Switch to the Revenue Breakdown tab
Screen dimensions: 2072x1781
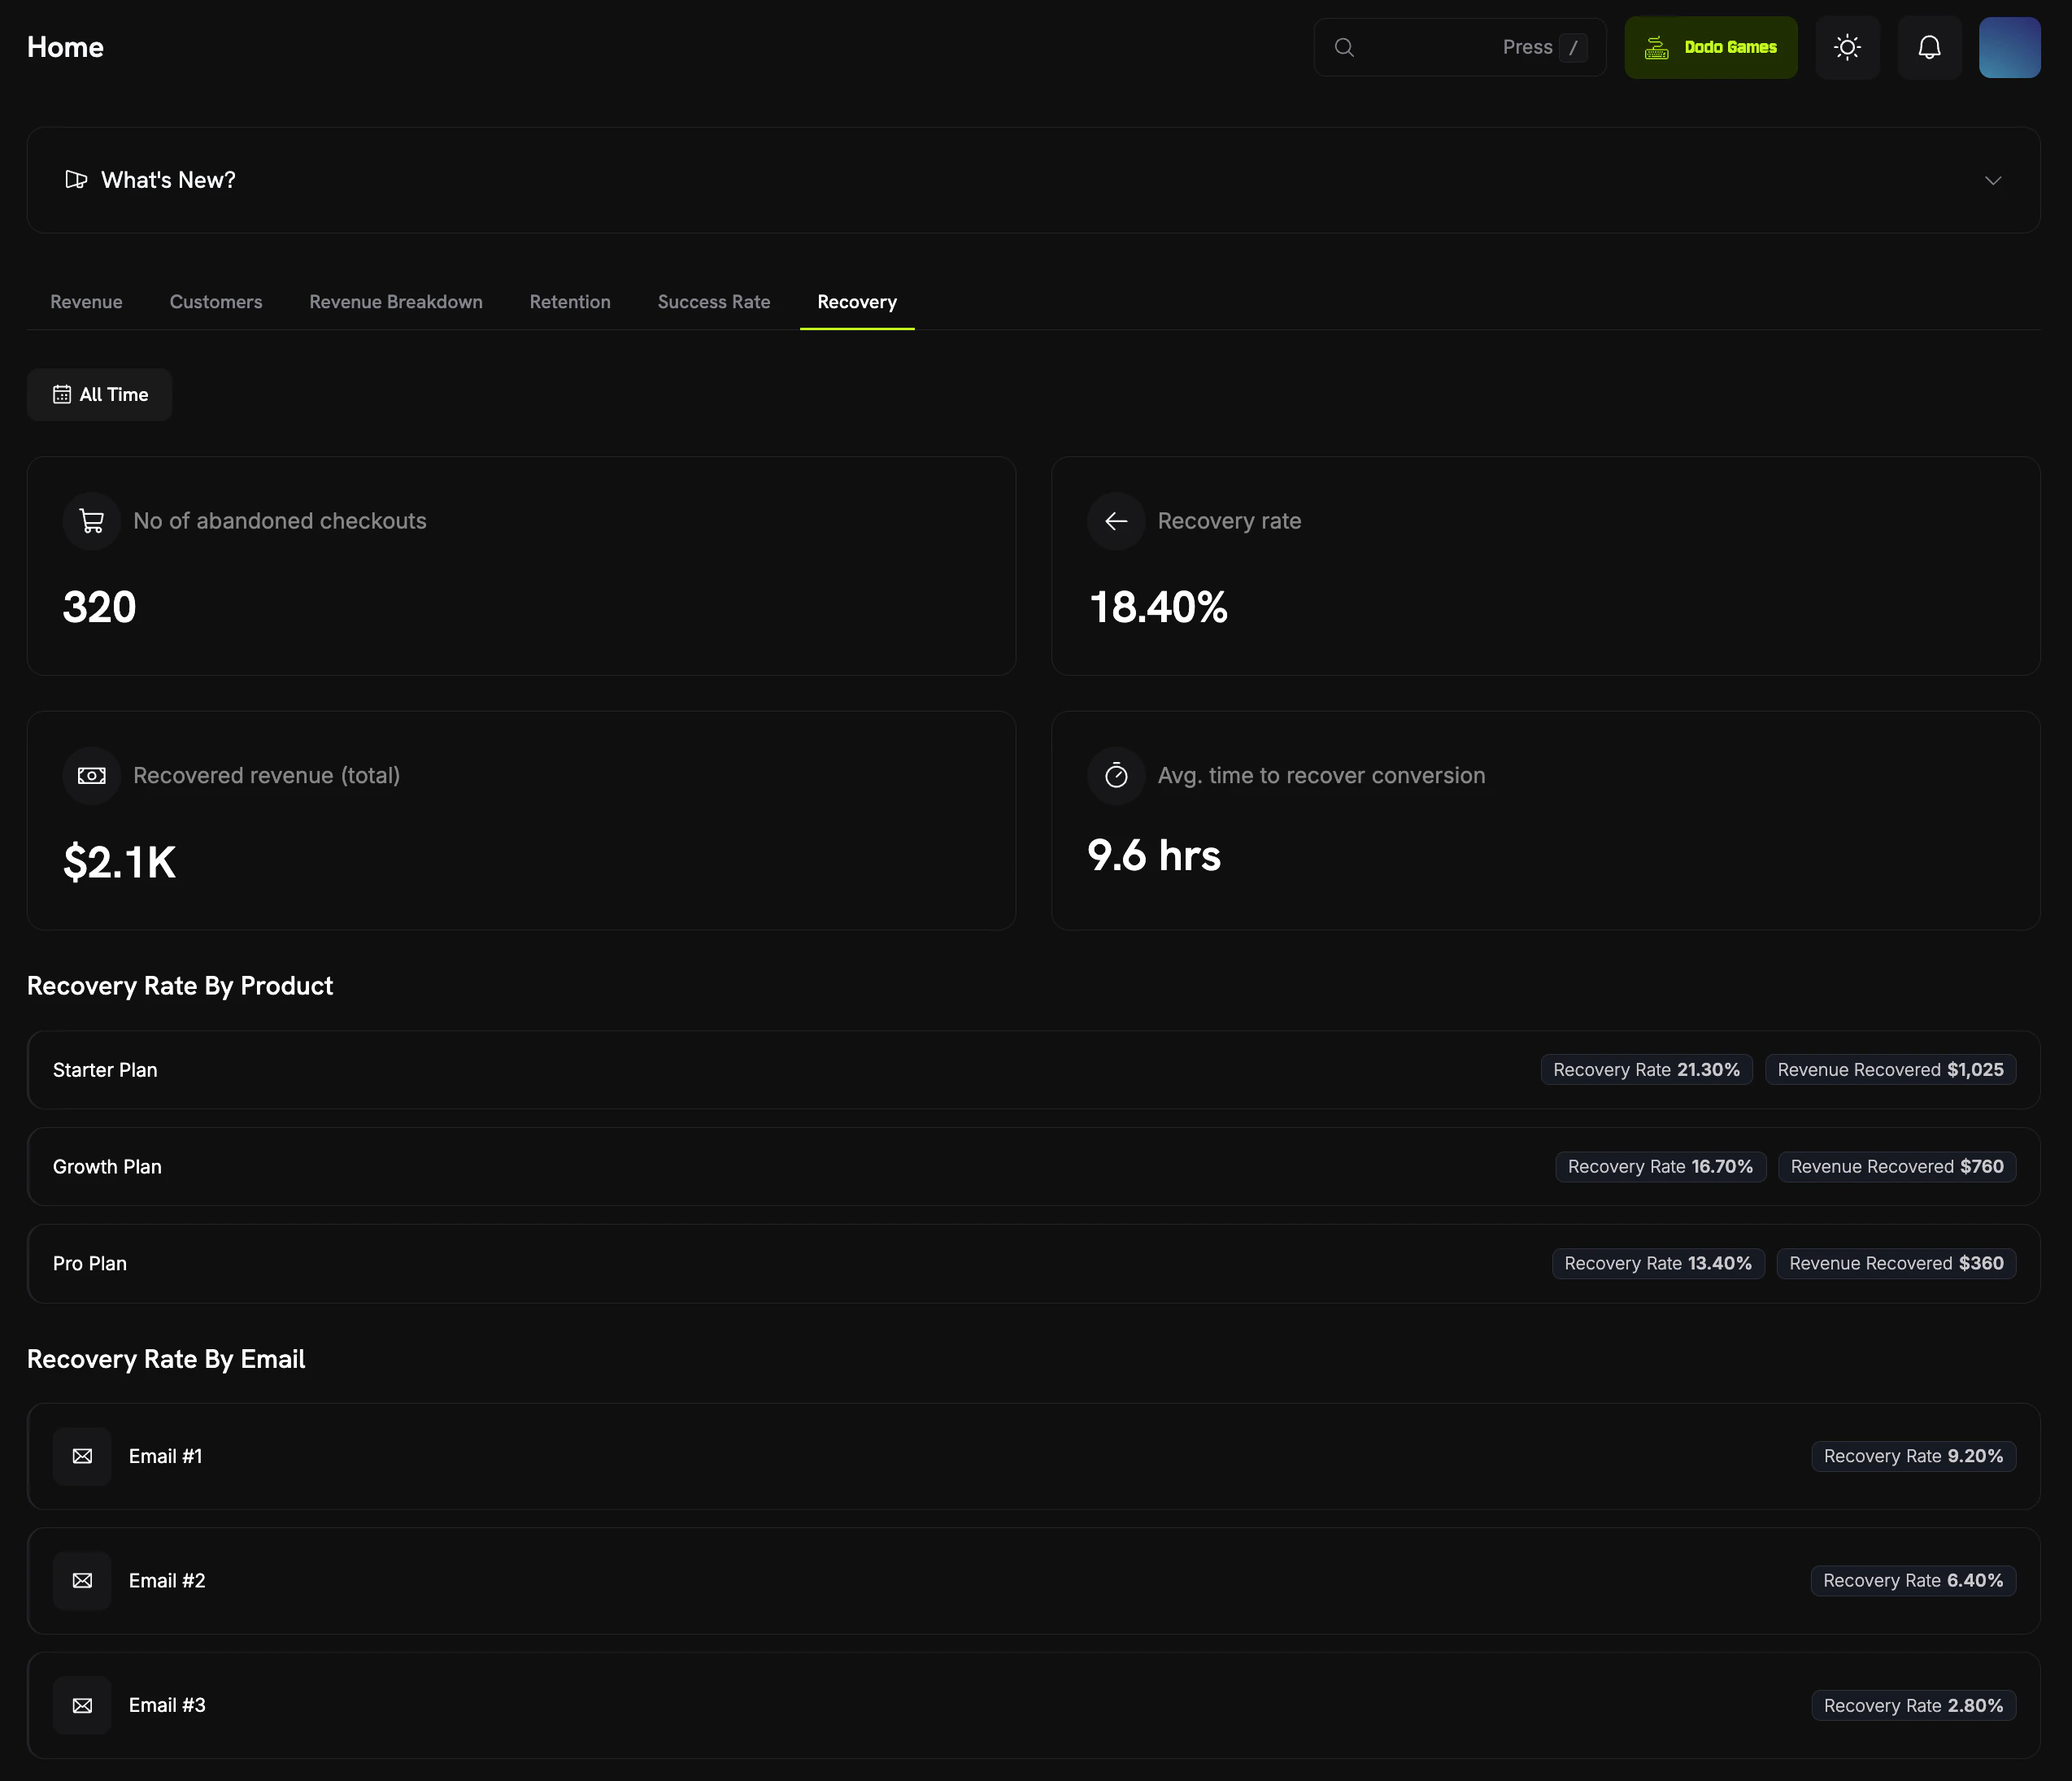click(x=396, y=302)
